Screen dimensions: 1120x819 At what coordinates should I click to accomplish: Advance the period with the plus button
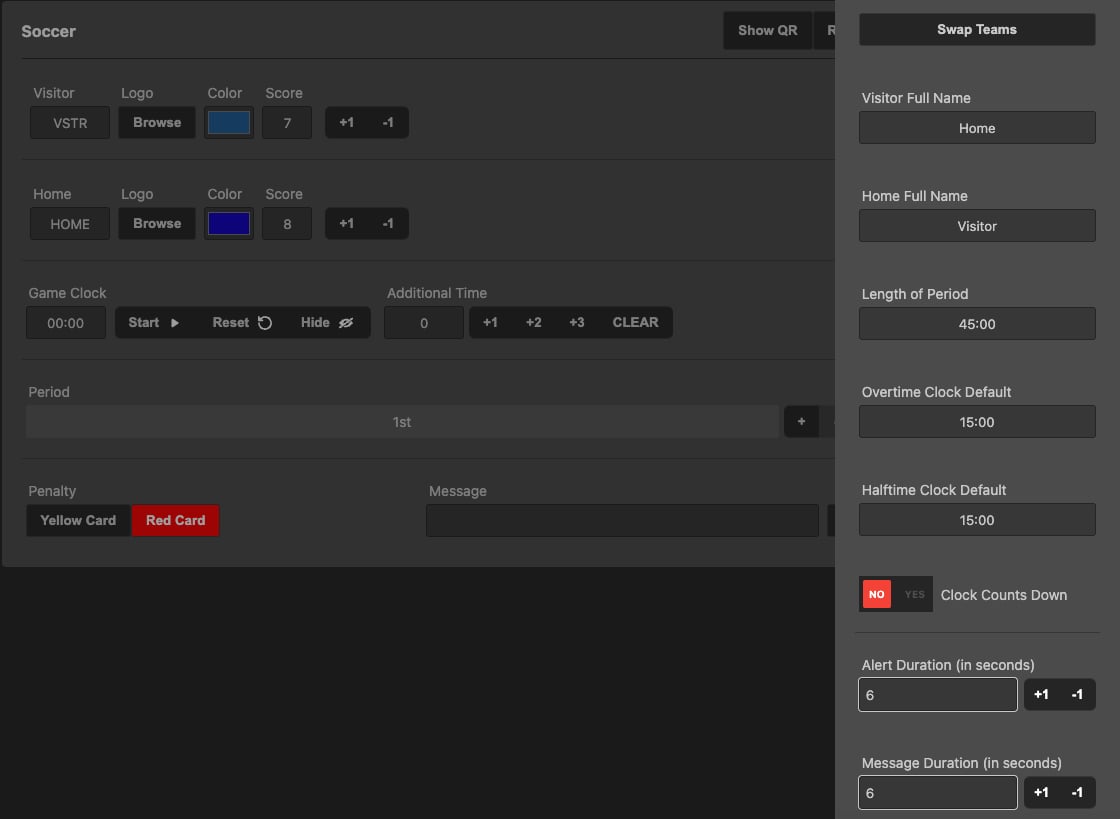[801, 421]
